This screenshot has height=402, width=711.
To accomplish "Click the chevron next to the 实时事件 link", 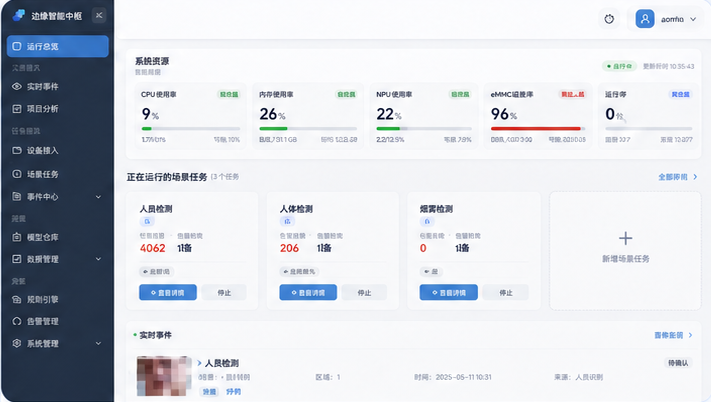I will tap(691, 335).
